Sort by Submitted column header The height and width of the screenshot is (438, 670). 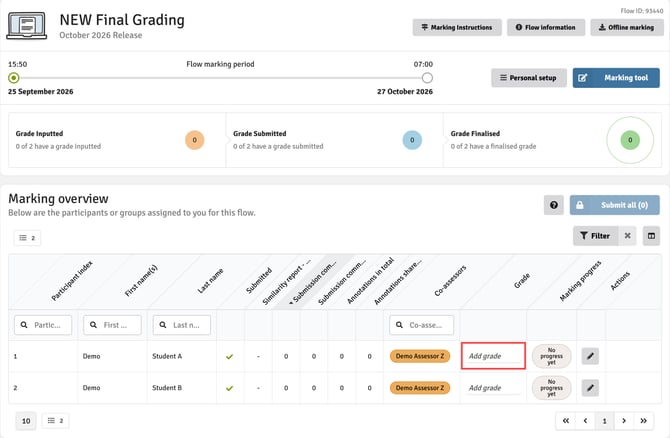259,280
